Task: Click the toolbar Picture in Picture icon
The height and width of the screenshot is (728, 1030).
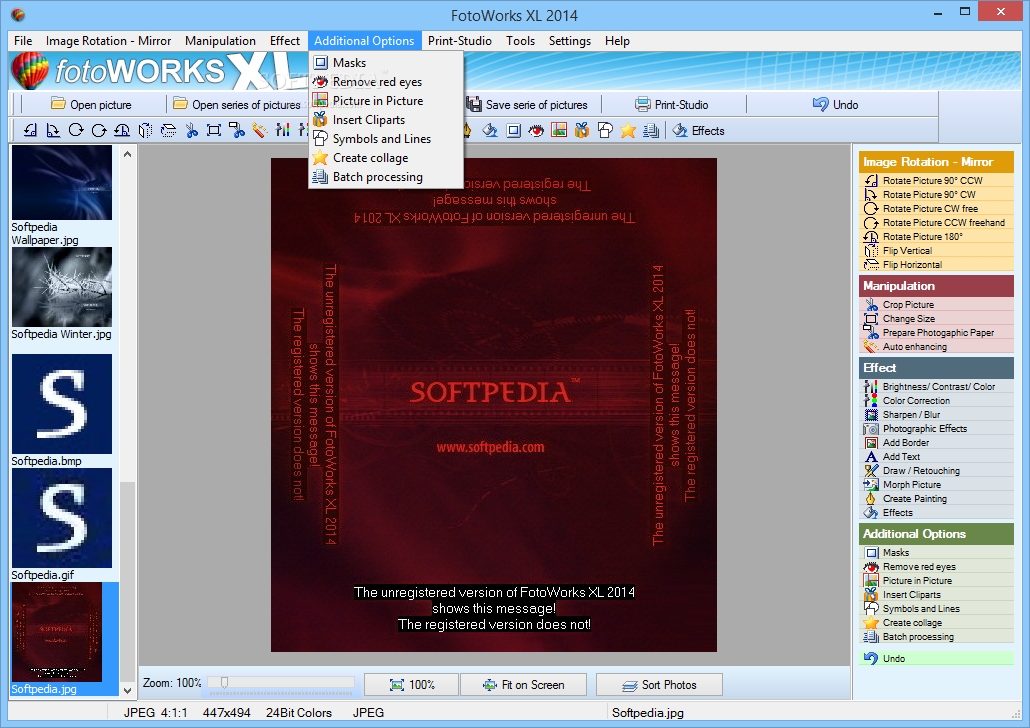Action: pyautogui.click(x=559, y=131)
